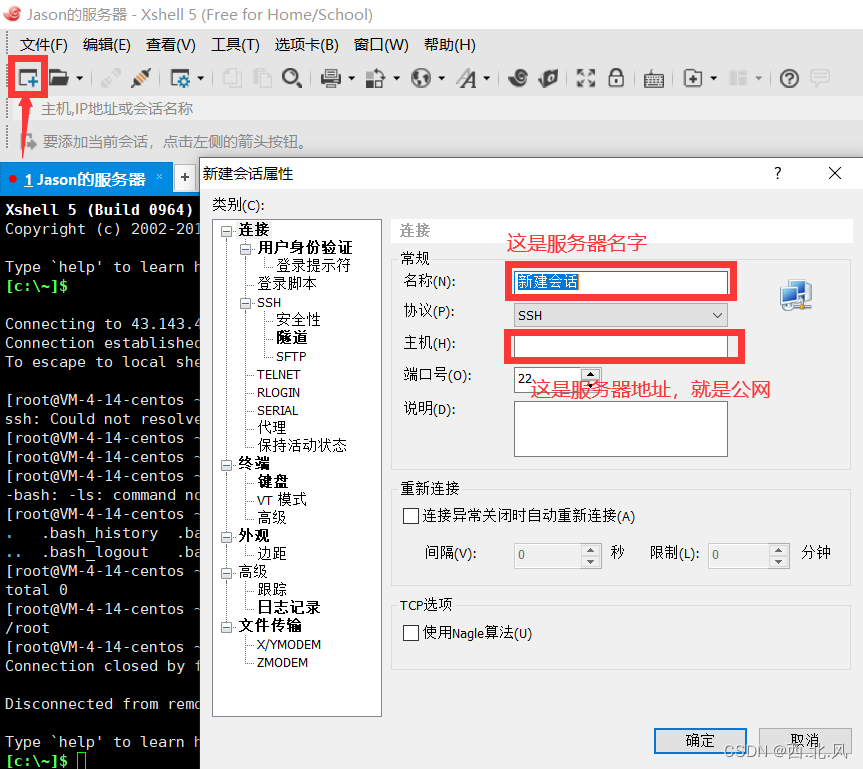The width and height of the screenshot is (863, 769).
Task: Collapse the SSH tree node
Action: pos(245,303)
